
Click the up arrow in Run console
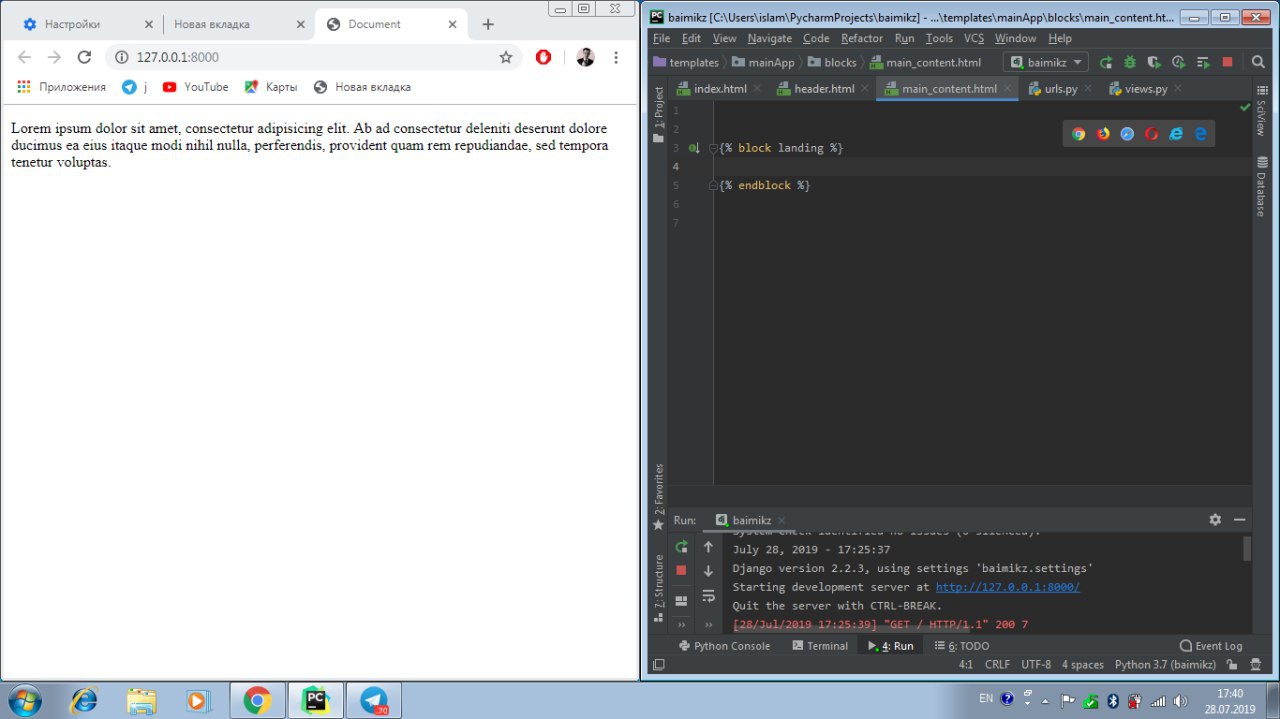coord(708,547)
